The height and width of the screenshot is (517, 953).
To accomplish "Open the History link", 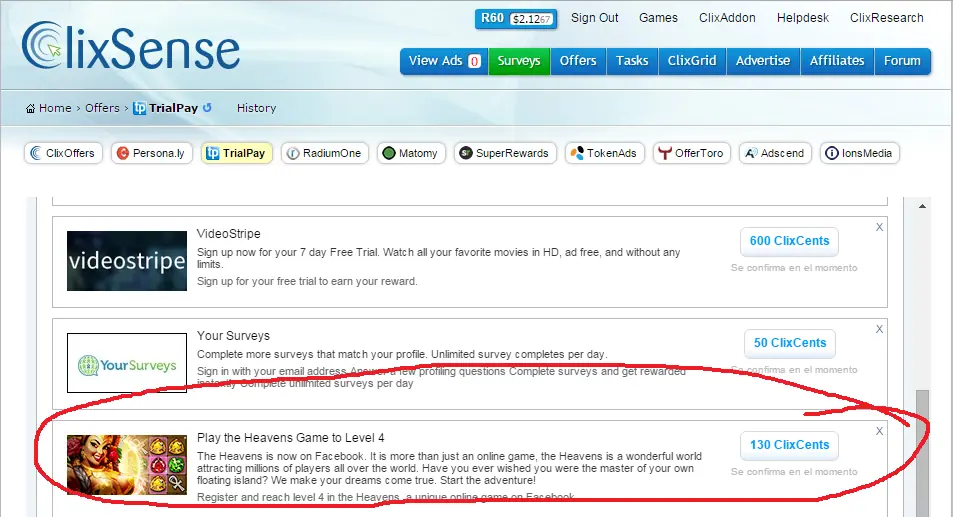I will point(256,108).
